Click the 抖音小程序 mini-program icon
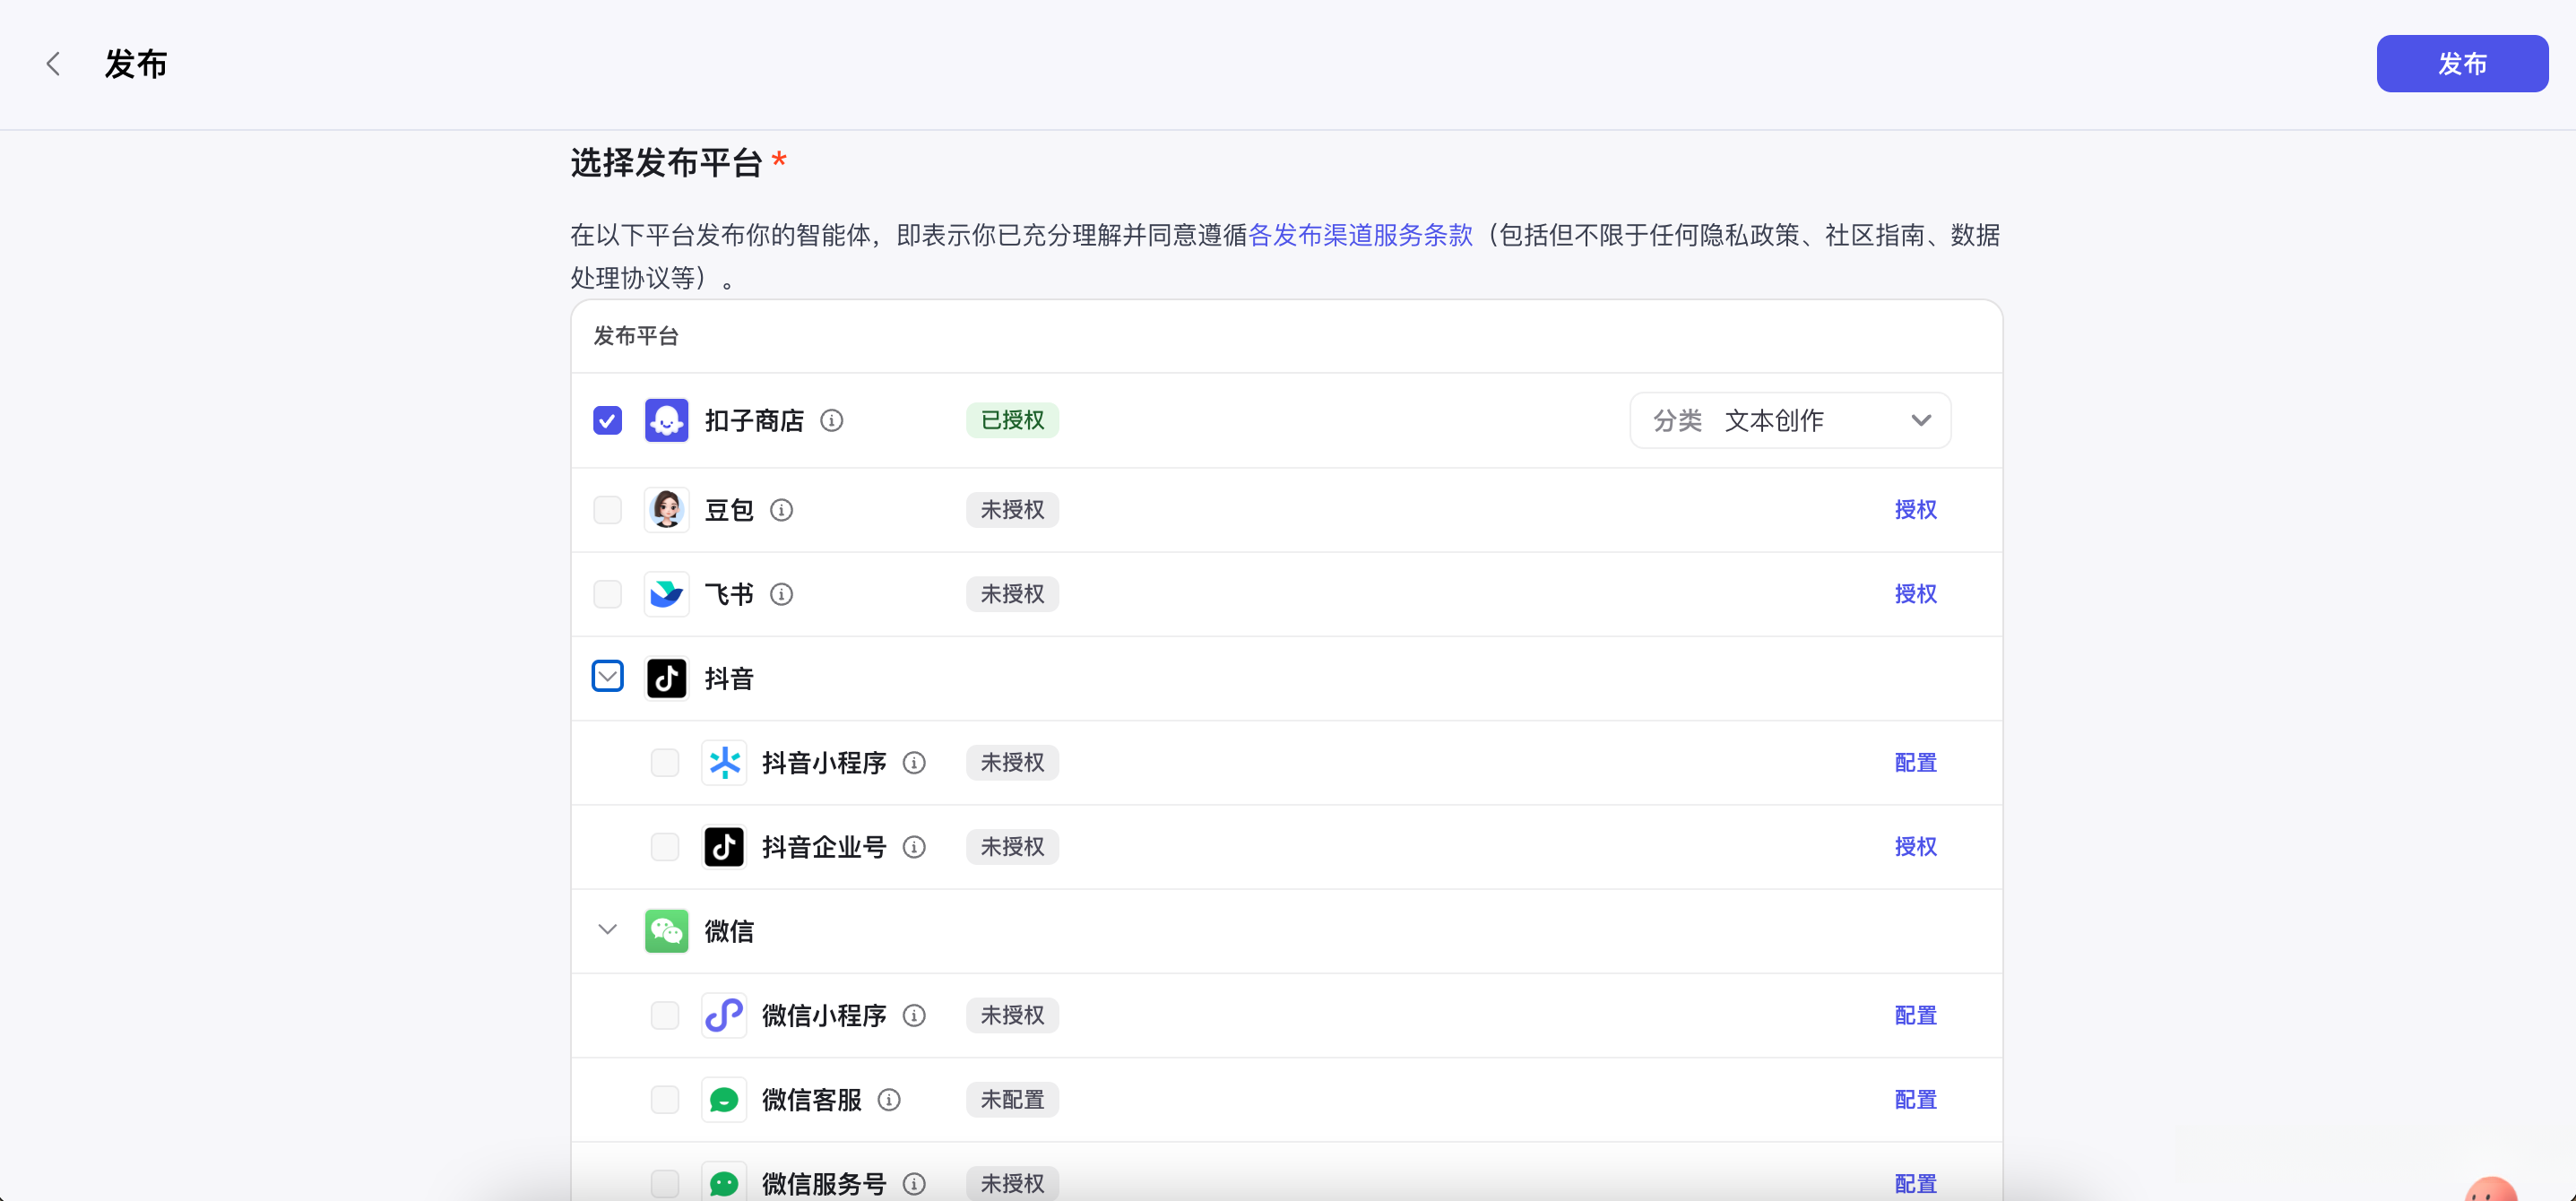 point(724,762)
